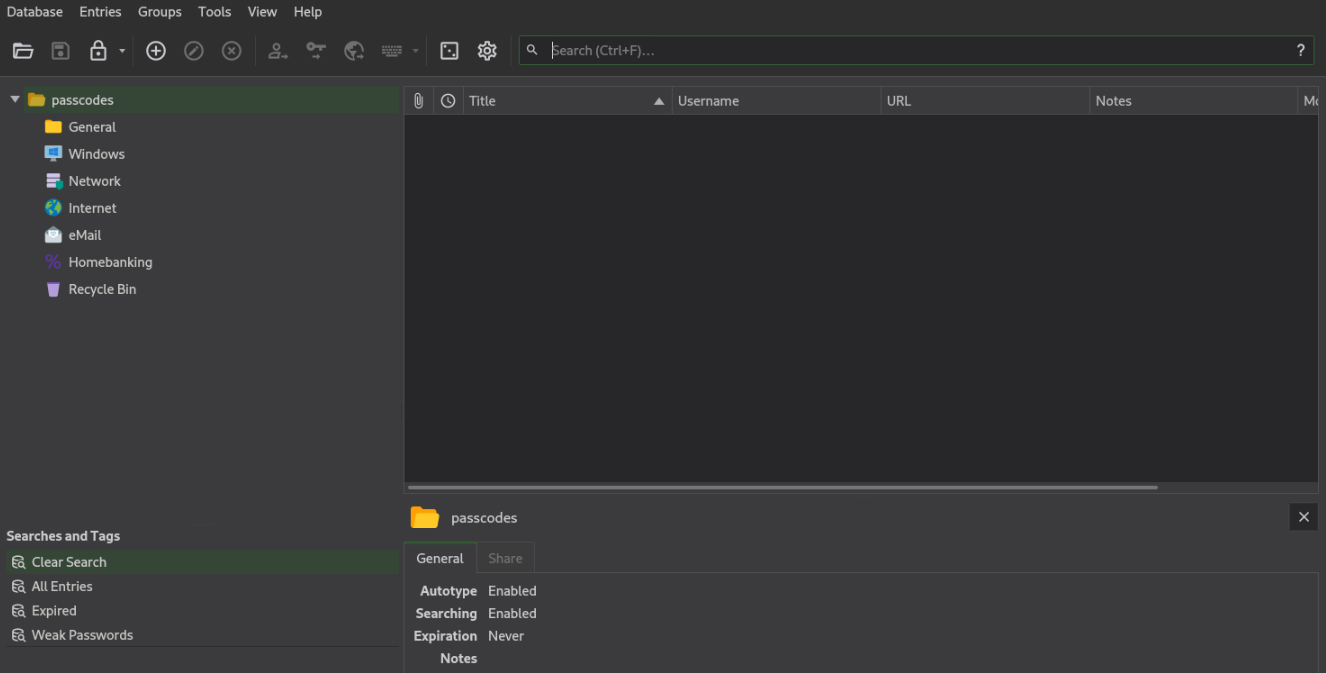
Task: Open the Tools menu
Action: 214,12
